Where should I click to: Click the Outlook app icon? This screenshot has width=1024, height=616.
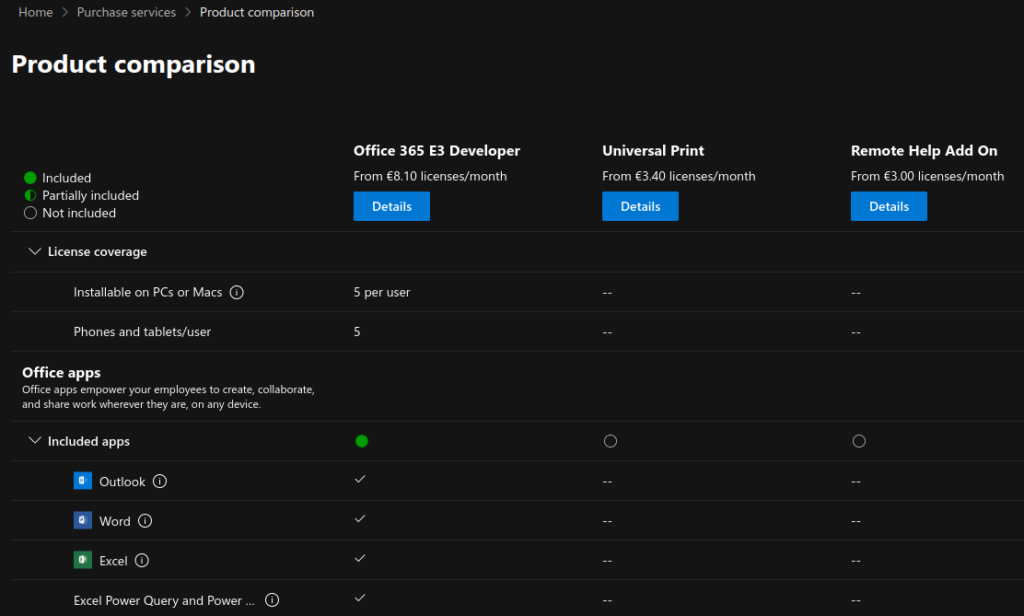(82, 481)
